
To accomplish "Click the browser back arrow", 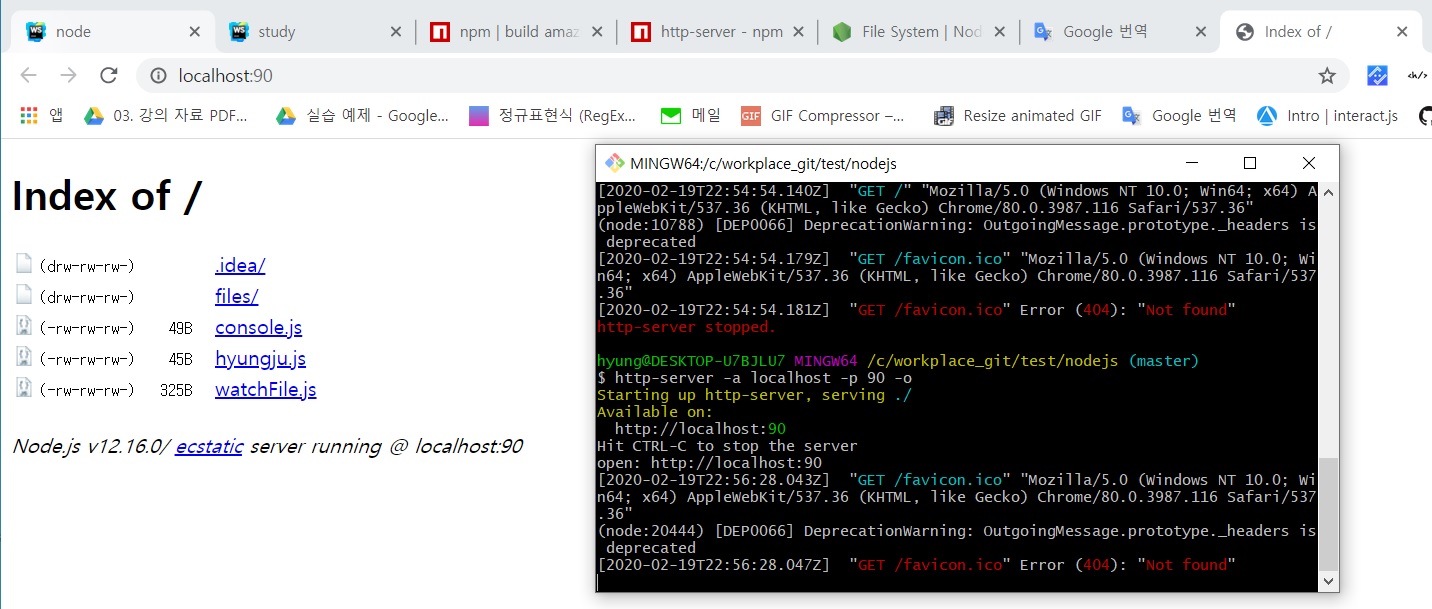I will [x=28, y=76].
